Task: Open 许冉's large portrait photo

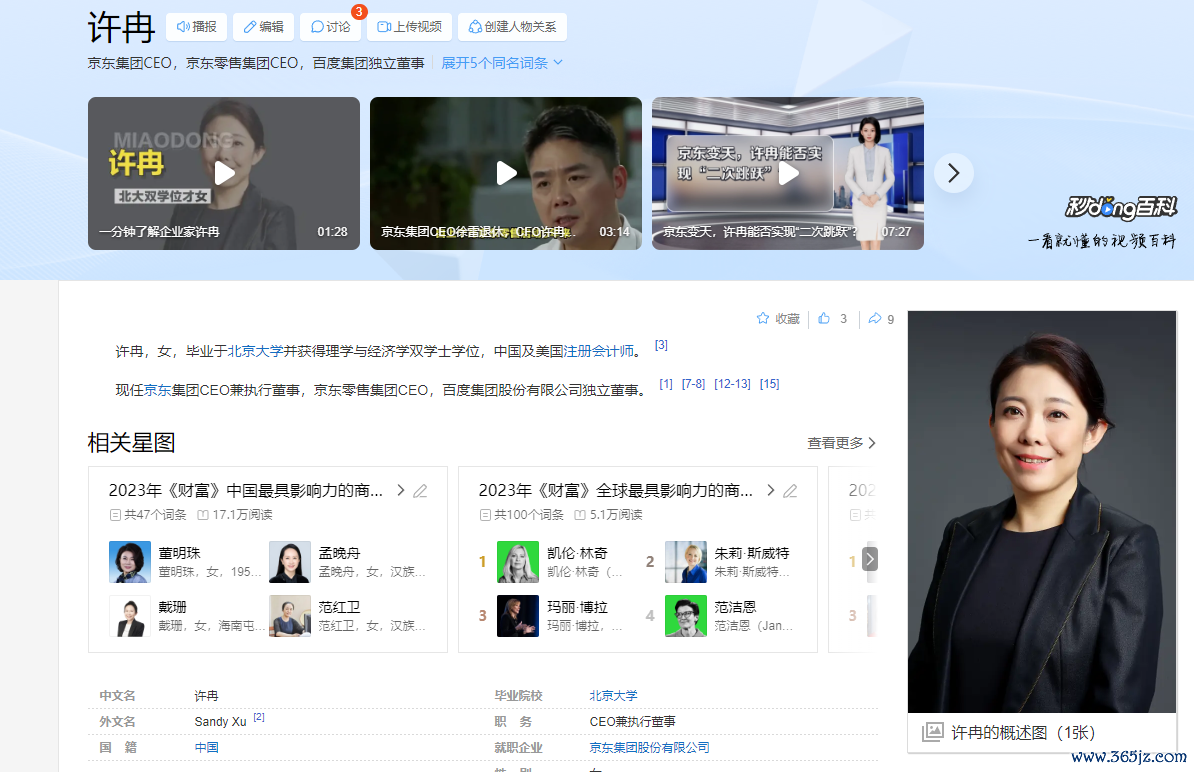Action: point(1042,512)
